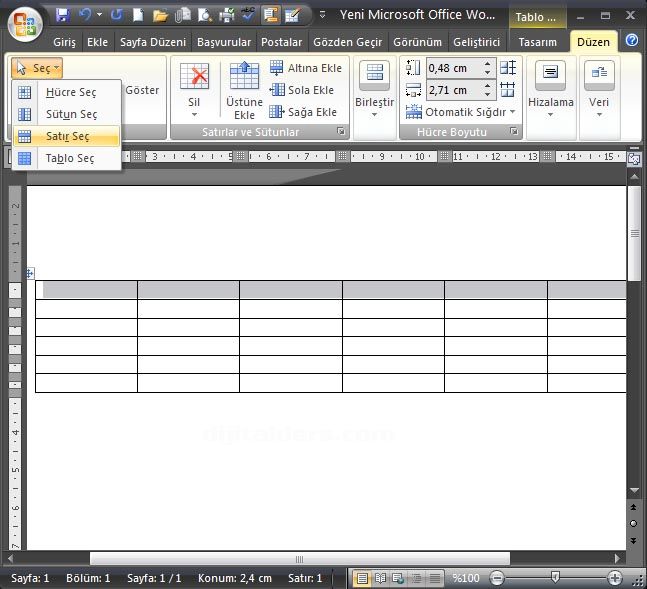Image resolution: width=647 pixels, height=589 pixels.
Task: Click the draw table pencil icon
Action: (292, 16)
